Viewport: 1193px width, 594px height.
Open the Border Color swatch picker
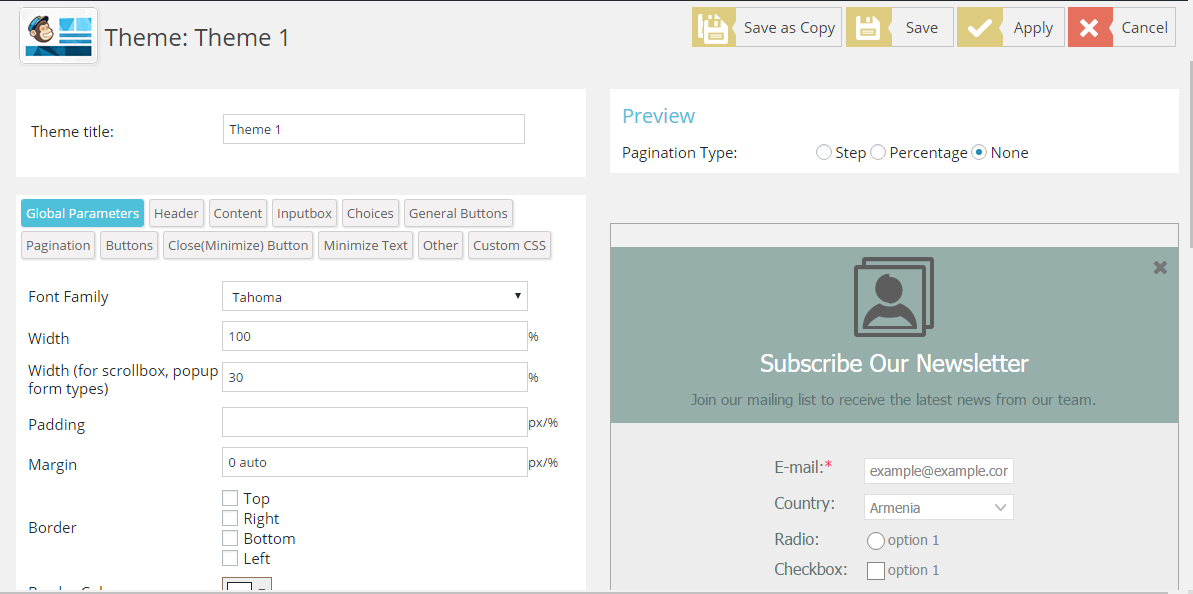point(247,586)
